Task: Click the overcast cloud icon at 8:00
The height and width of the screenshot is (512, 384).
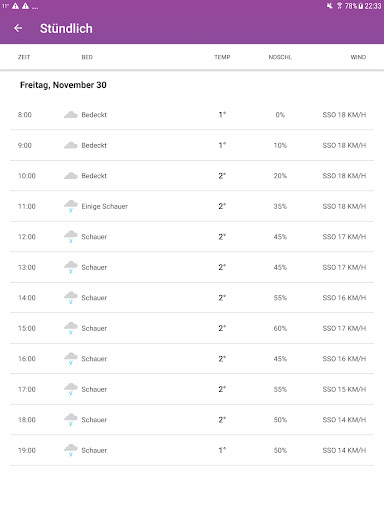Action: 71,115
